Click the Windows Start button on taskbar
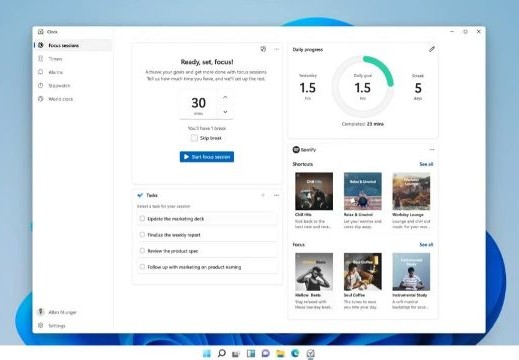 207,353
